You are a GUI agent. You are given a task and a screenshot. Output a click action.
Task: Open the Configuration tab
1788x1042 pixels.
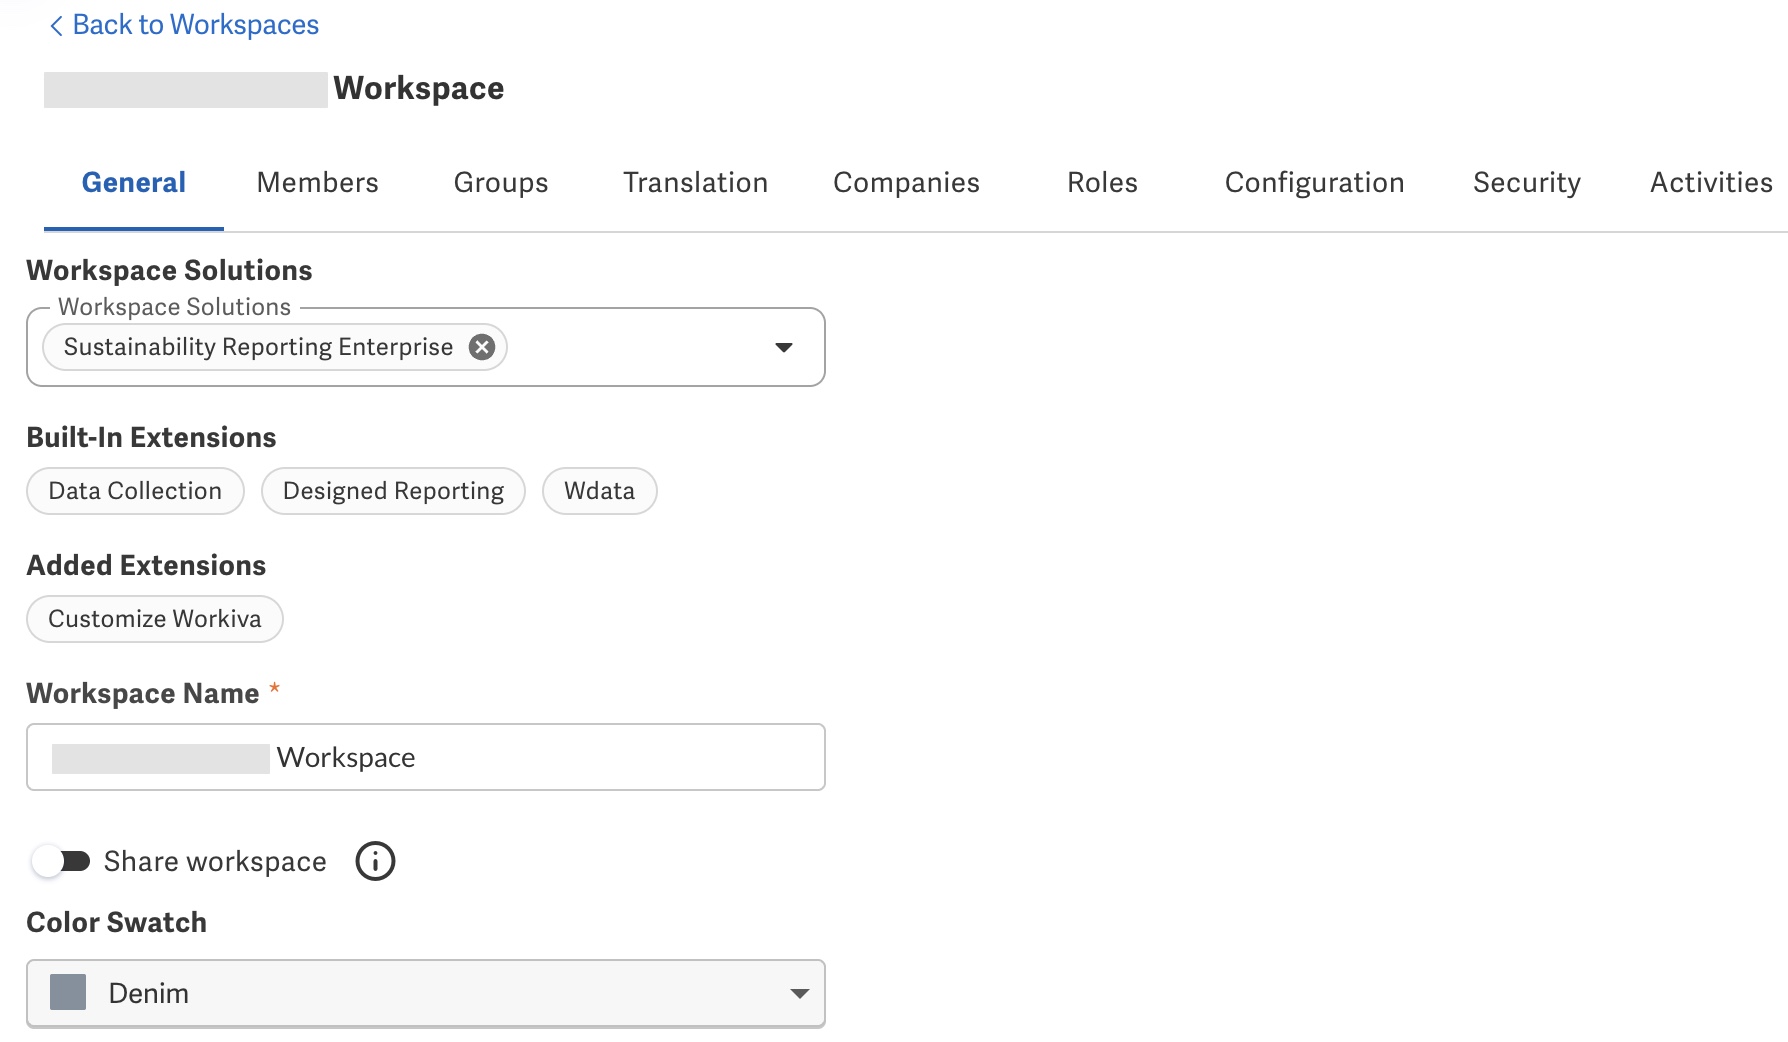(x=1314, y=182)
